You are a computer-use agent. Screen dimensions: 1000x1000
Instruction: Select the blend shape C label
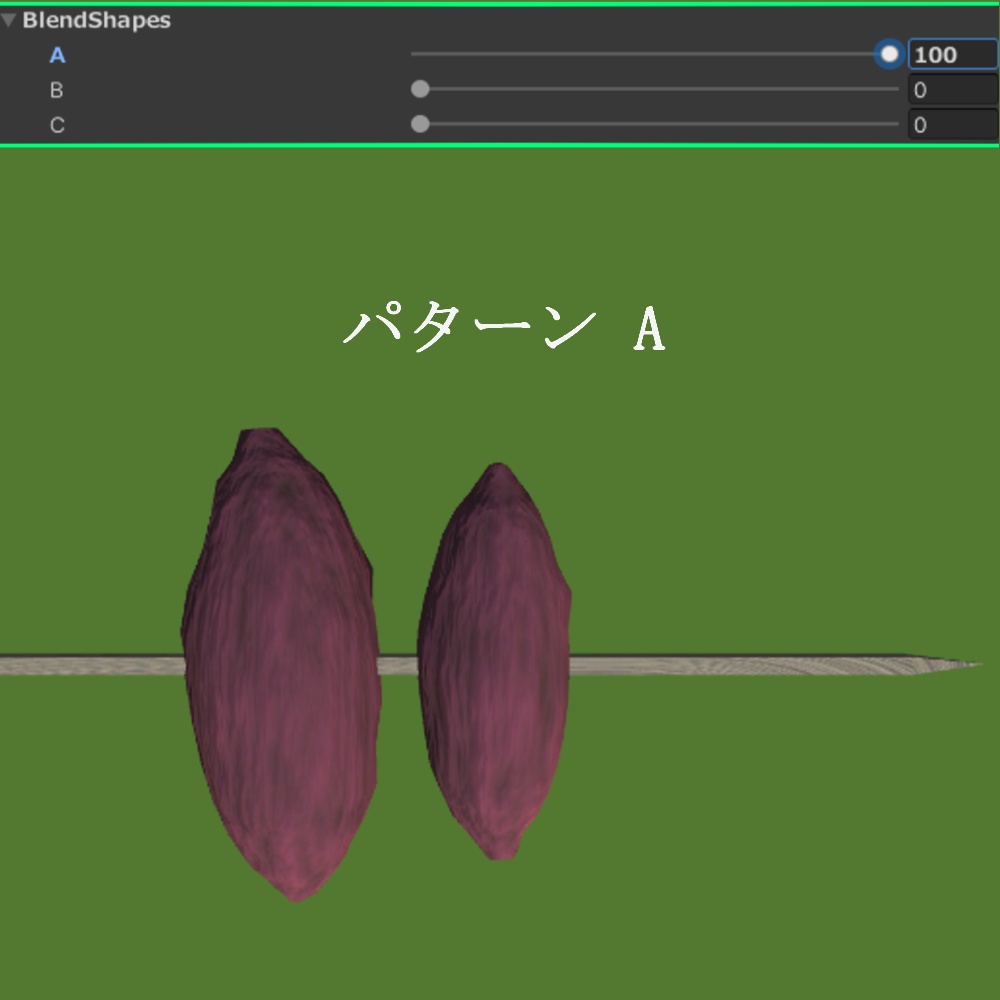pyautogui.click(x=56, y=124)
